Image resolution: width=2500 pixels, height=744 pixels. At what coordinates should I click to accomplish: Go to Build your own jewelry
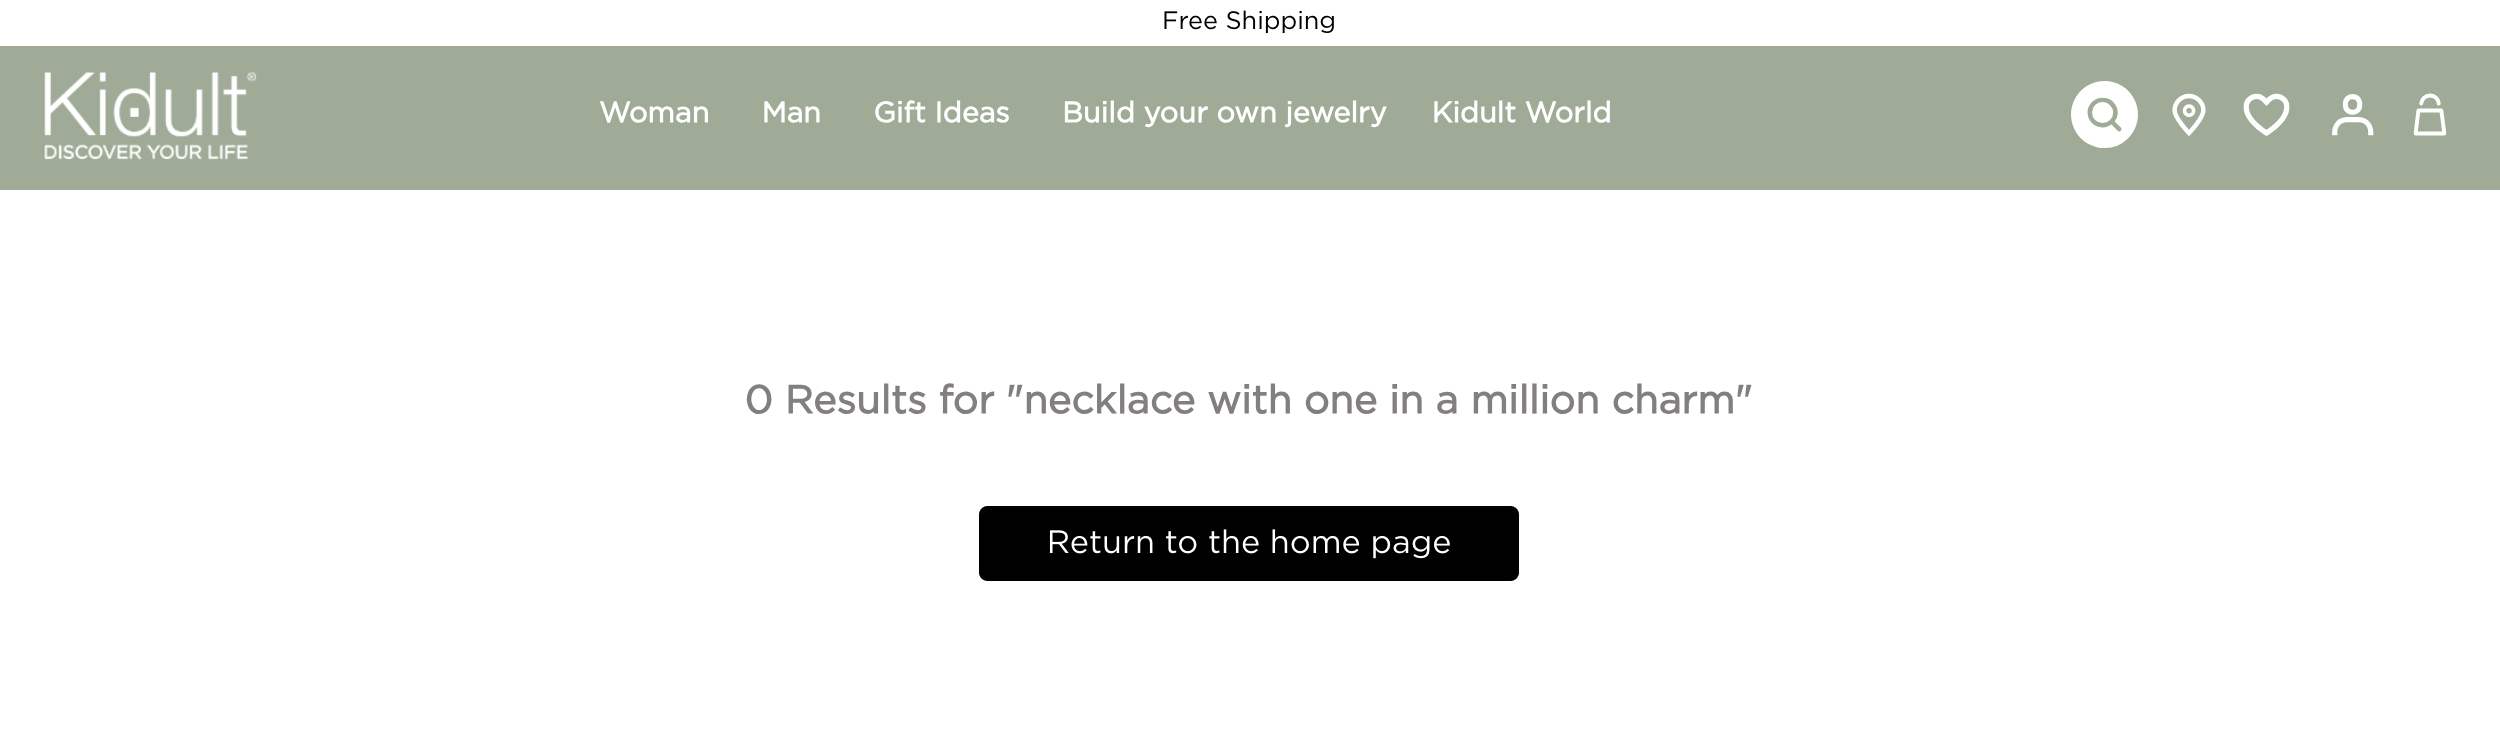[x=1224, y=113]
